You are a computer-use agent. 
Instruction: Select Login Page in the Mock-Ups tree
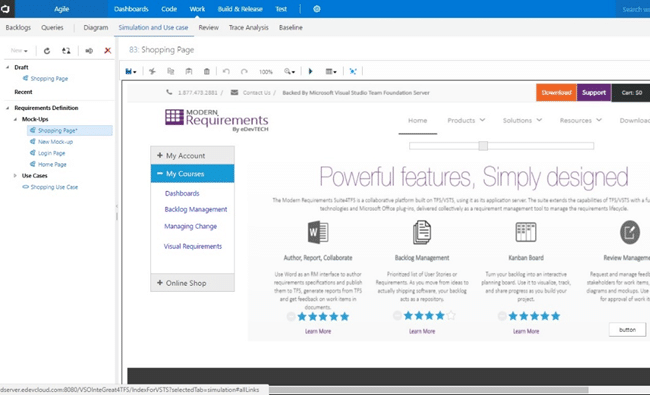tap(51, 153)
